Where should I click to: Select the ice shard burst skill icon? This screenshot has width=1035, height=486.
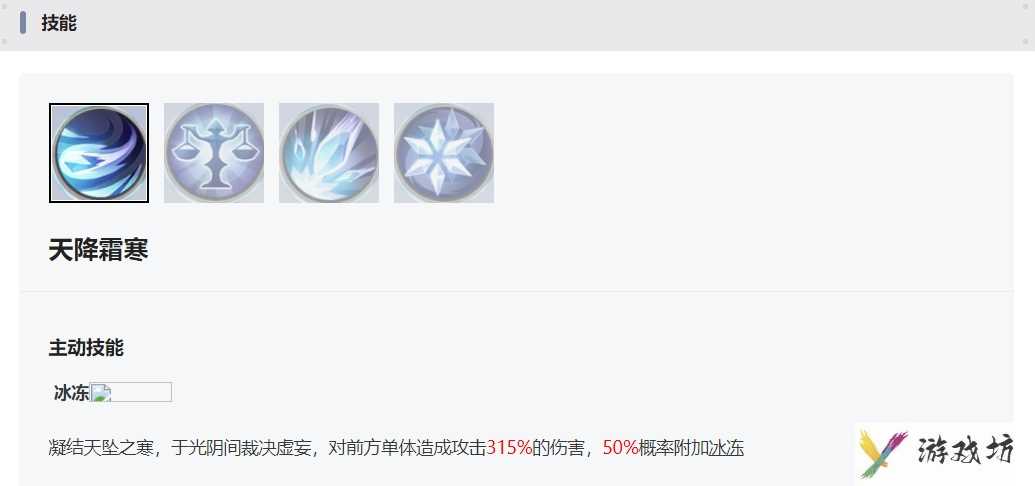[x=329, y=153]
